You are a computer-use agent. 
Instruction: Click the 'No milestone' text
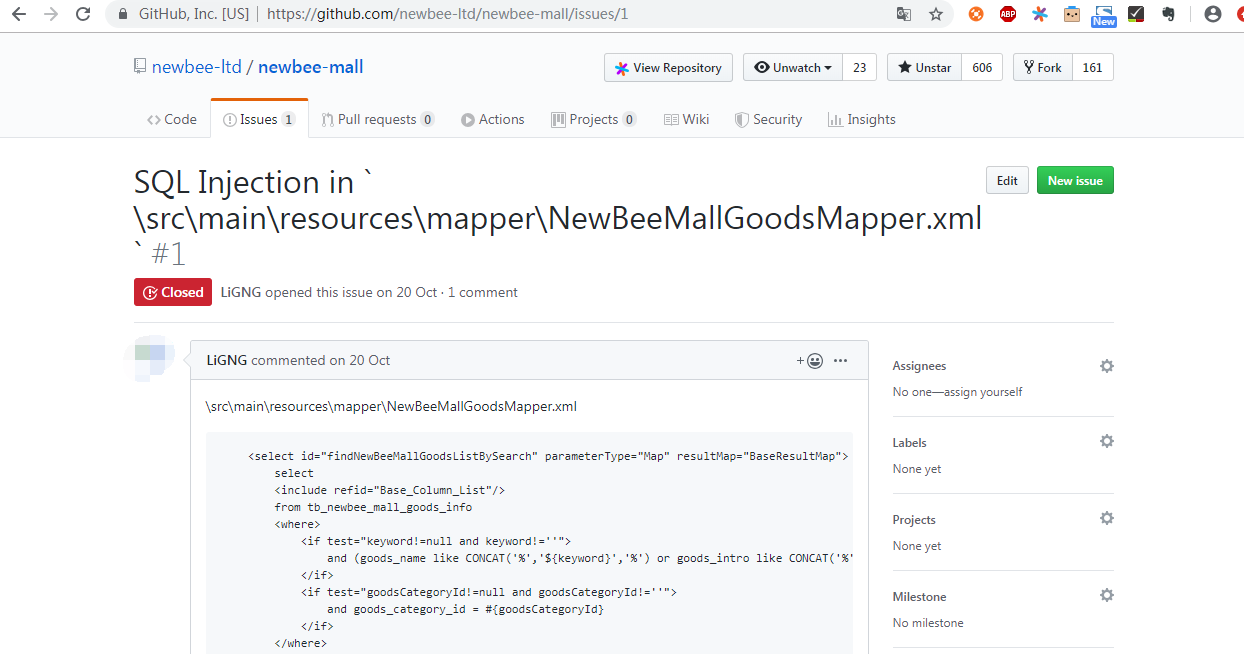click(x=928, y=623)
